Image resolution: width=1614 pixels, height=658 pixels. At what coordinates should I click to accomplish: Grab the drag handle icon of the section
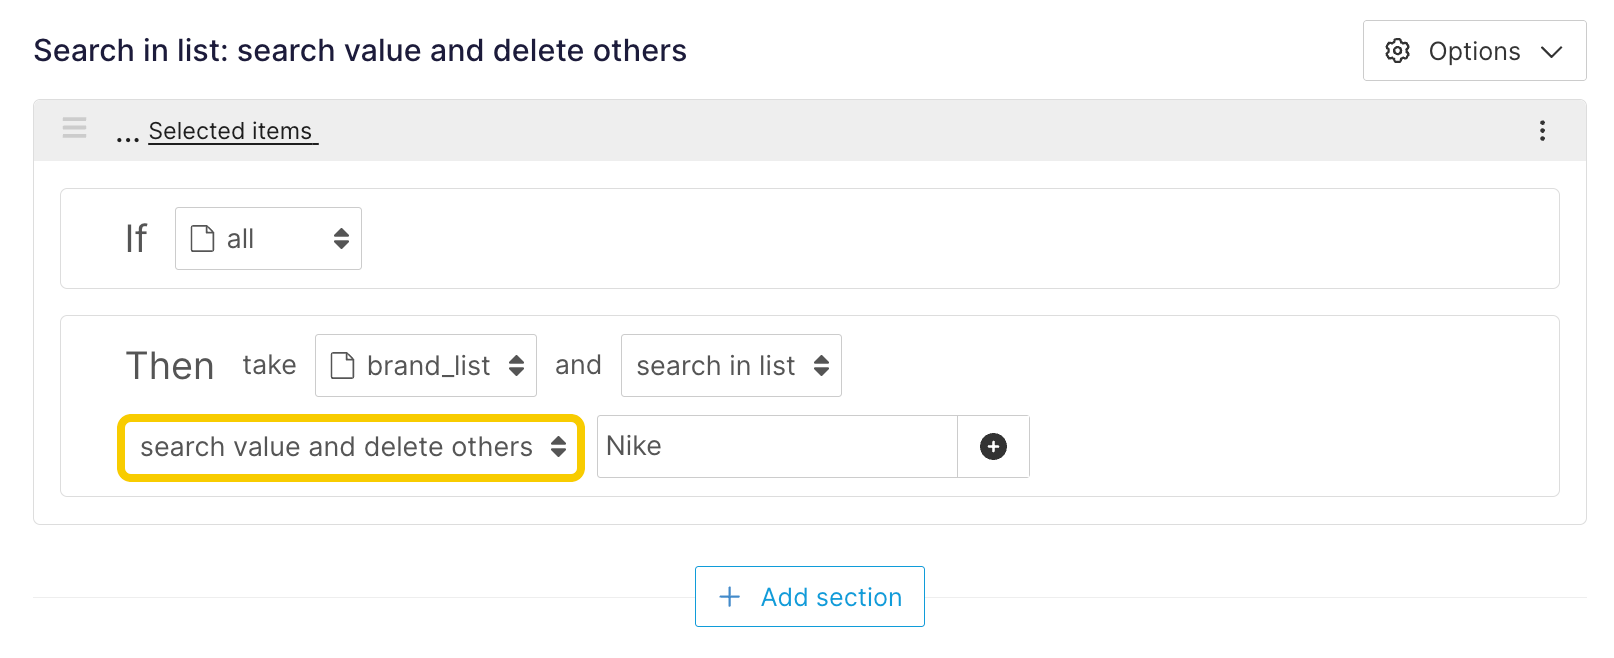pos(75,128)
